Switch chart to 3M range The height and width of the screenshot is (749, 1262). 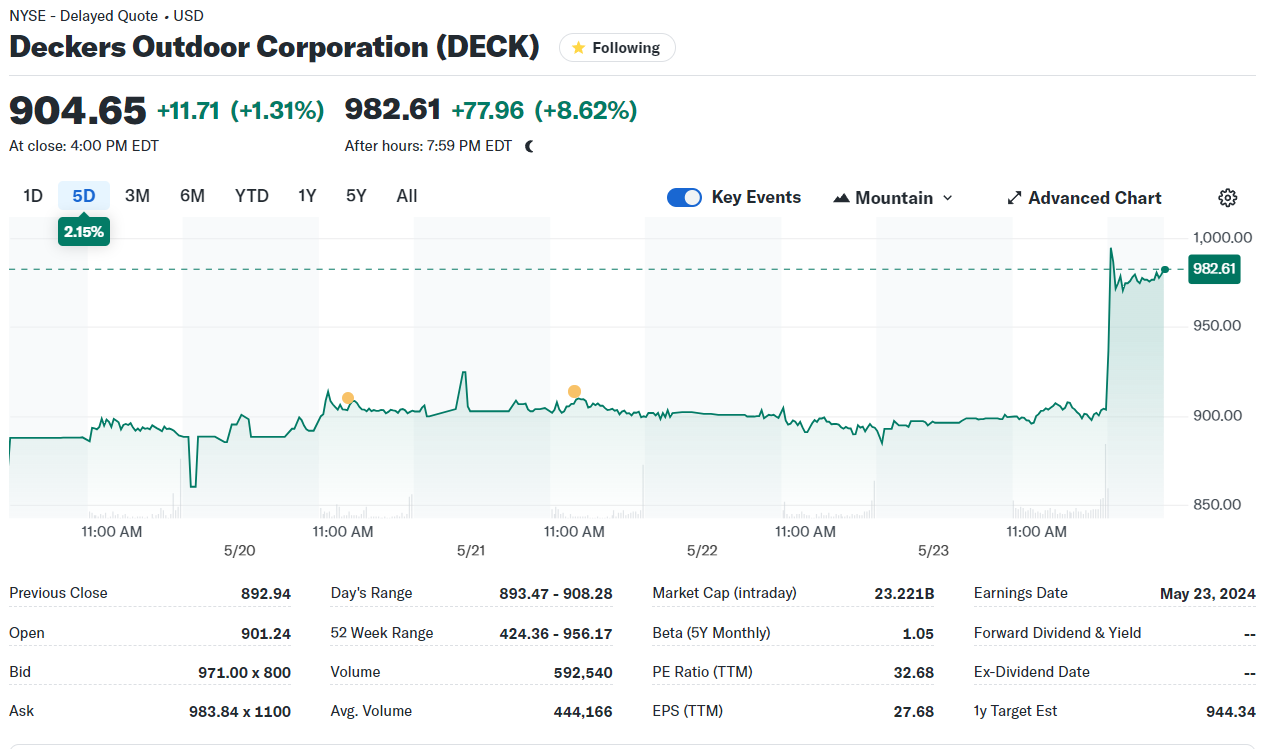click(137, 196)
